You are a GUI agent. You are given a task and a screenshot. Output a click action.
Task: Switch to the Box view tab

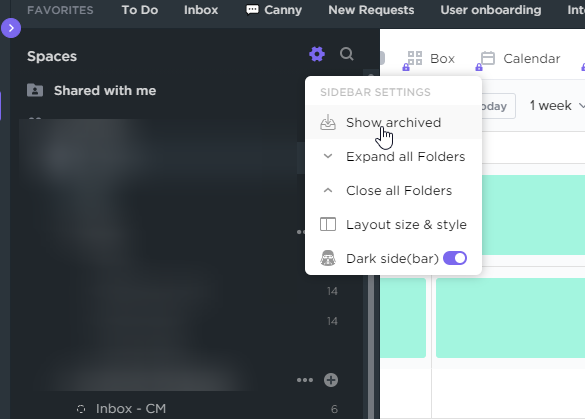(x=431, y=59)
